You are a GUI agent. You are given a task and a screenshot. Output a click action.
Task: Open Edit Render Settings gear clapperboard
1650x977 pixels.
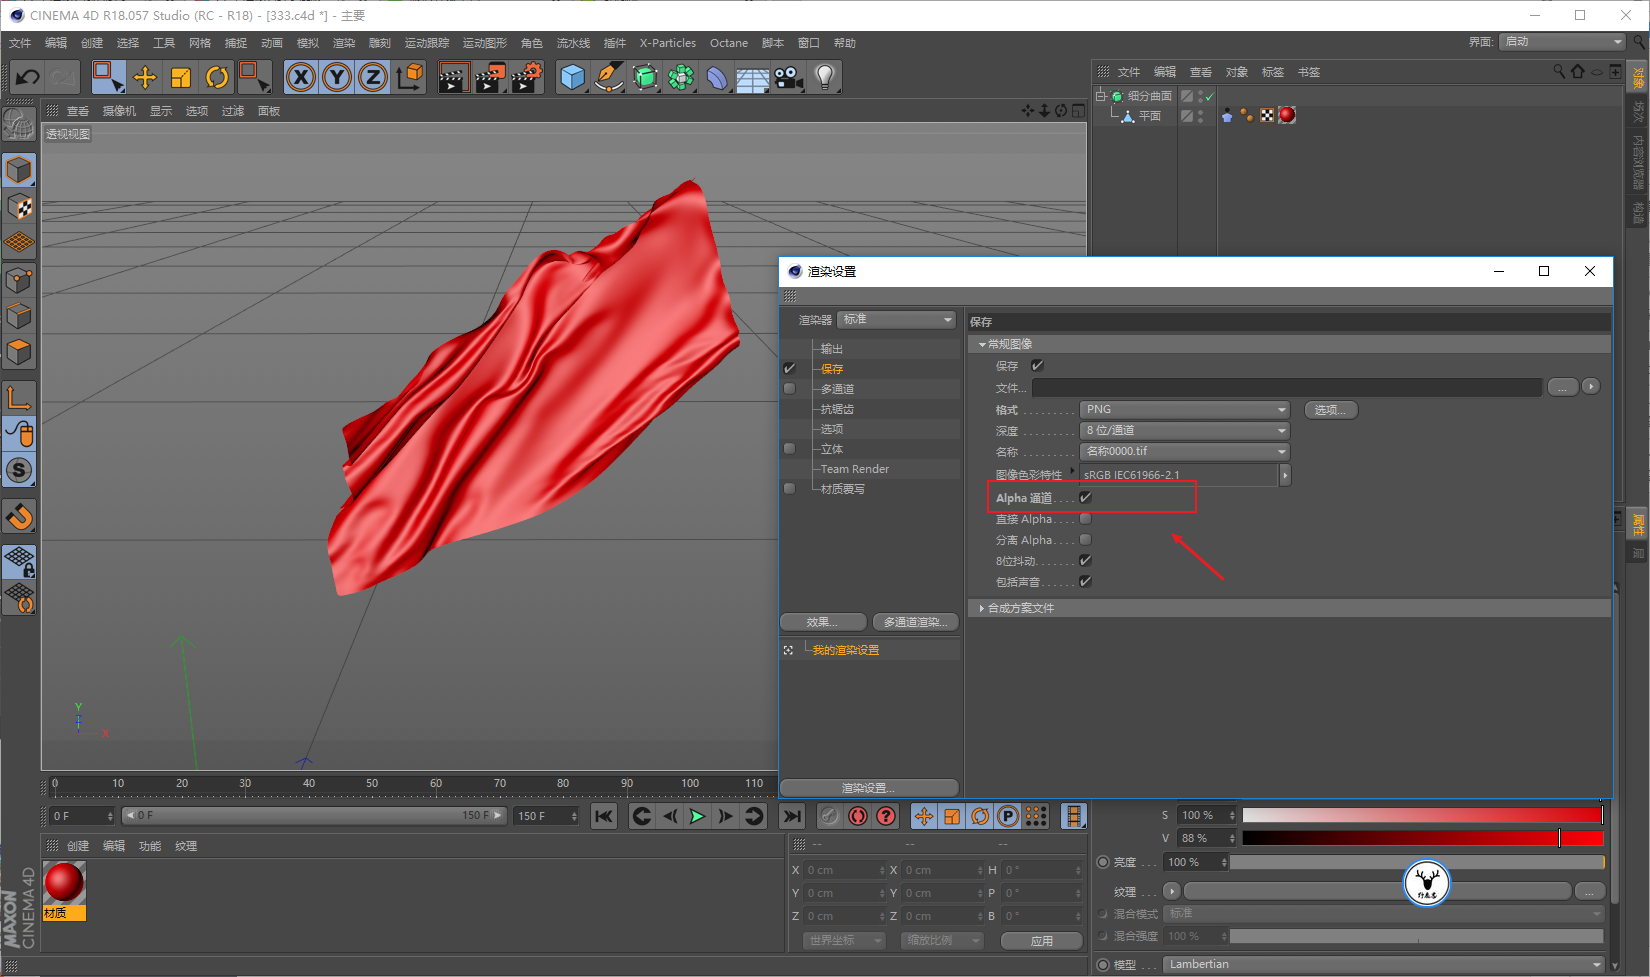(526, 77)
